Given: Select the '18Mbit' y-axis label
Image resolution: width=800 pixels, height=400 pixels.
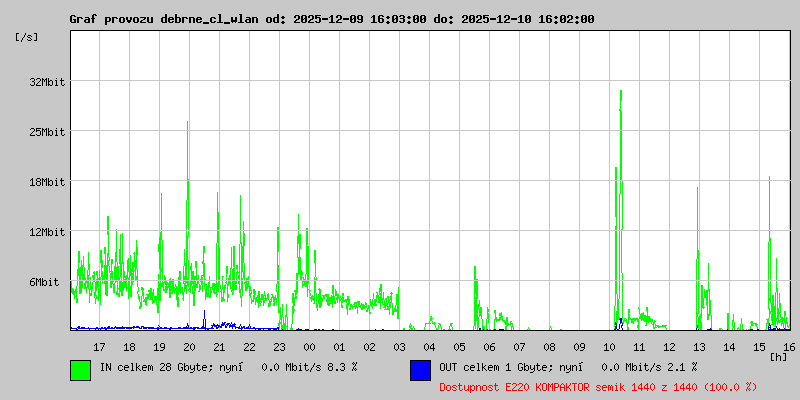Looking at the screenshot, I should click(46, 182).
